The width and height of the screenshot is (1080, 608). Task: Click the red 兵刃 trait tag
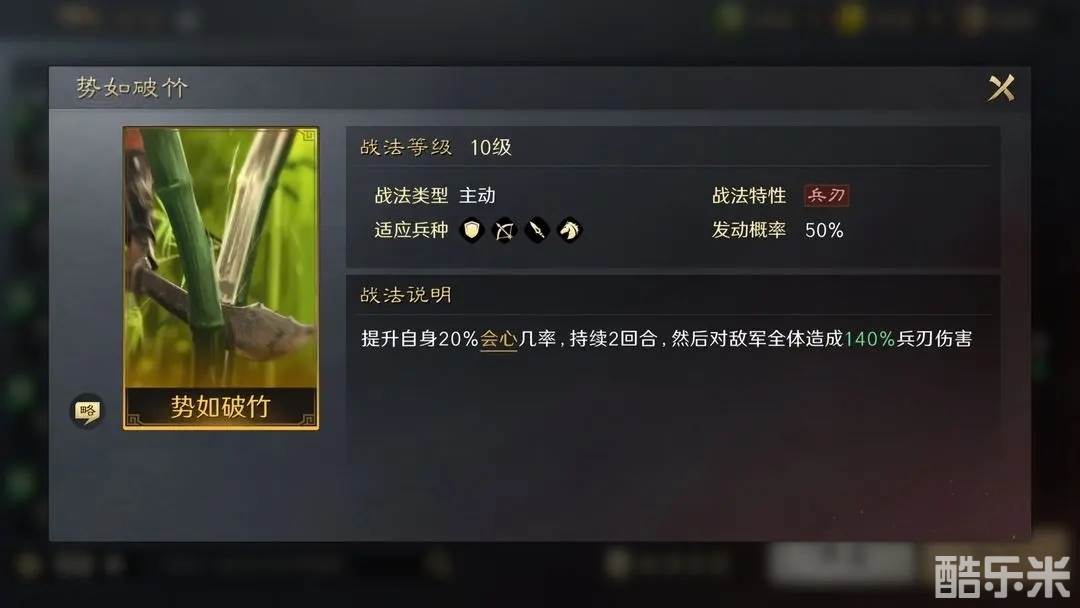pyautogui.click(x=827, y=196)
